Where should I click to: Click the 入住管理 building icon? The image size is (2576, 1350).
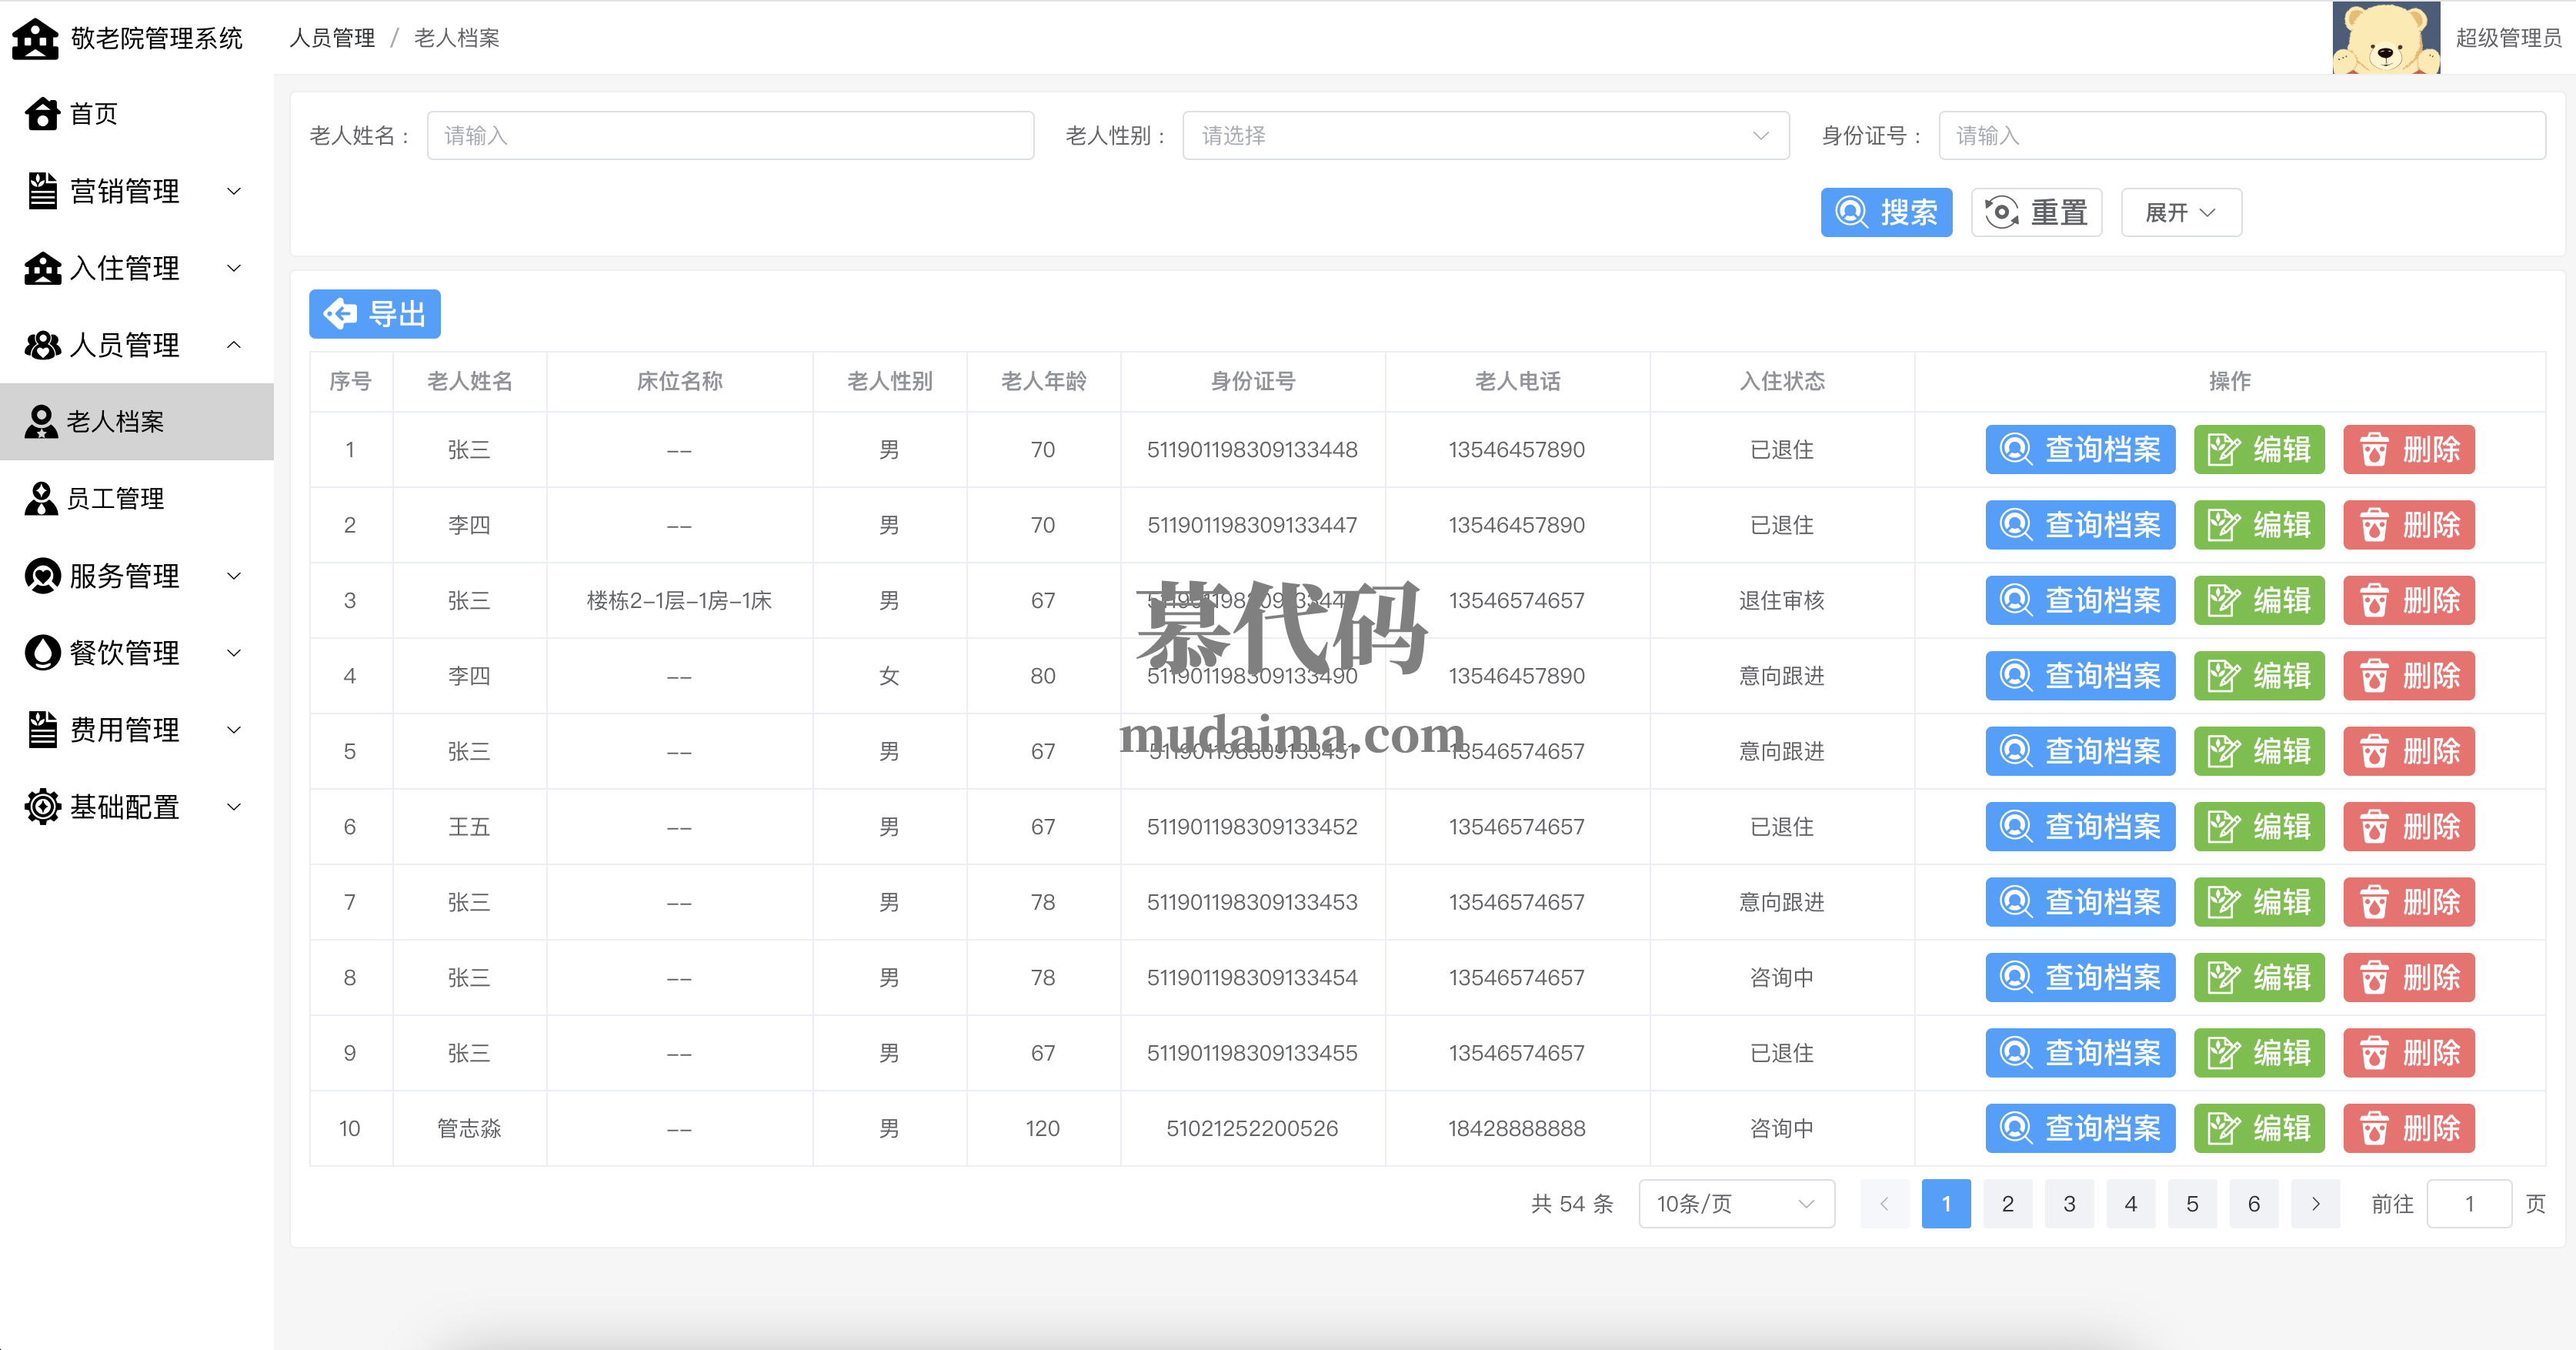[42, 268]
